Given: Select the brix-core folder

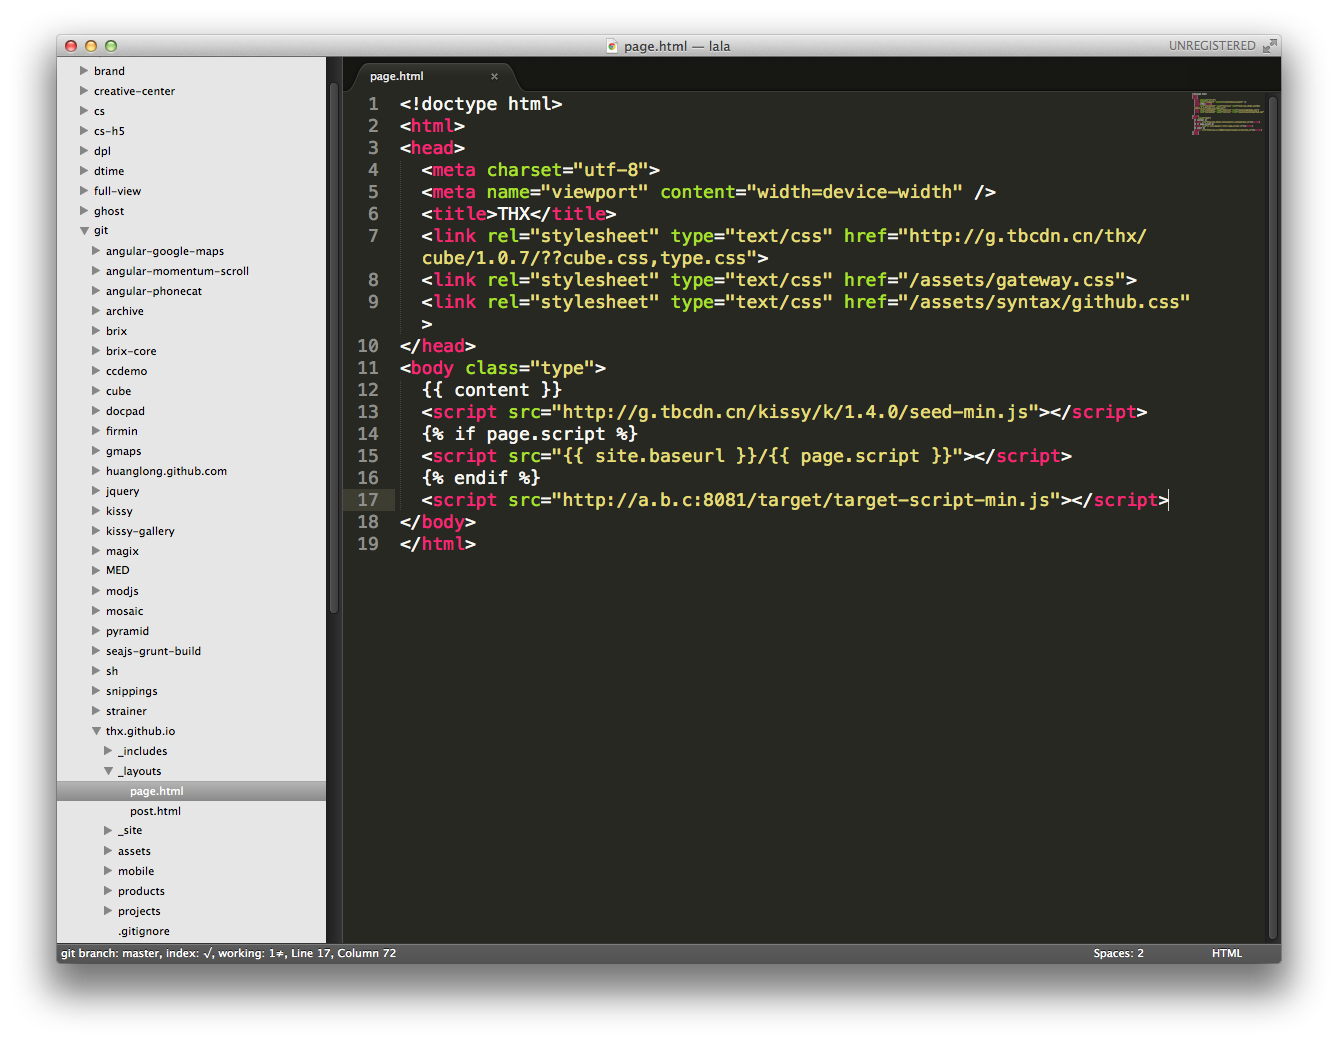Looking at the screenshot, I should 131,351.
